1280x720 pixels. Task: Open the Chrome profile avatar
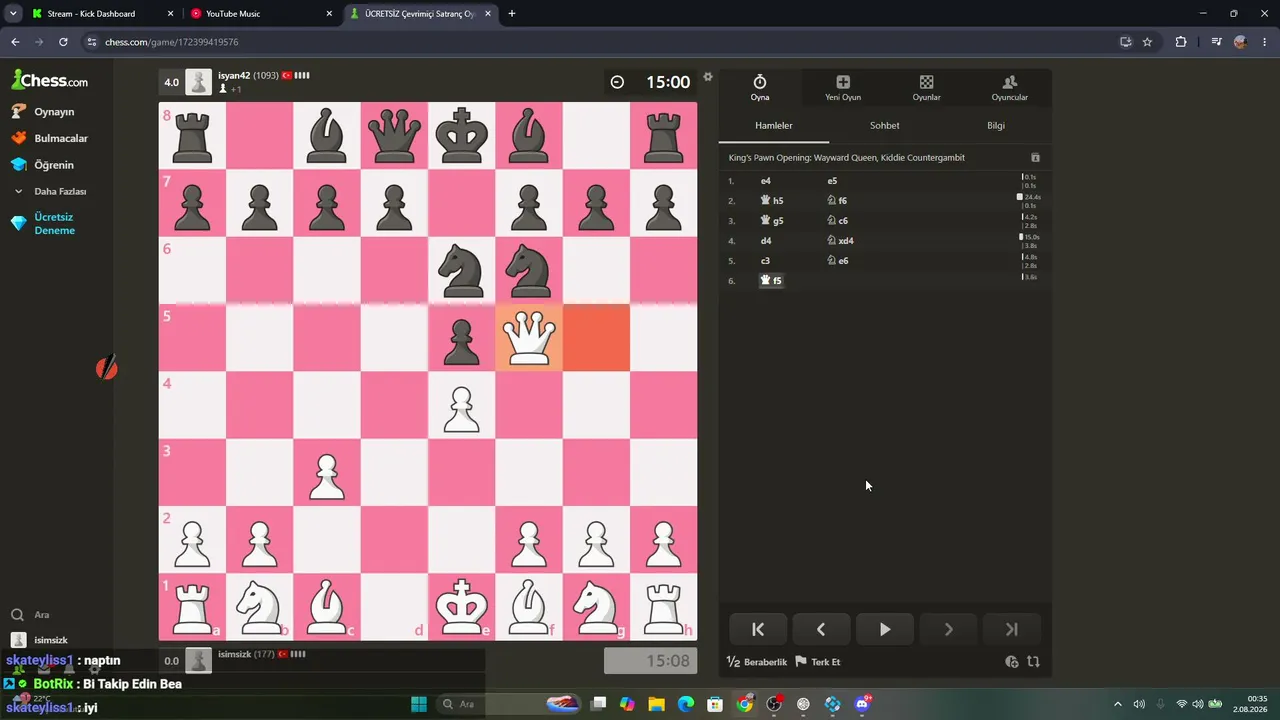pos(1240,42)
